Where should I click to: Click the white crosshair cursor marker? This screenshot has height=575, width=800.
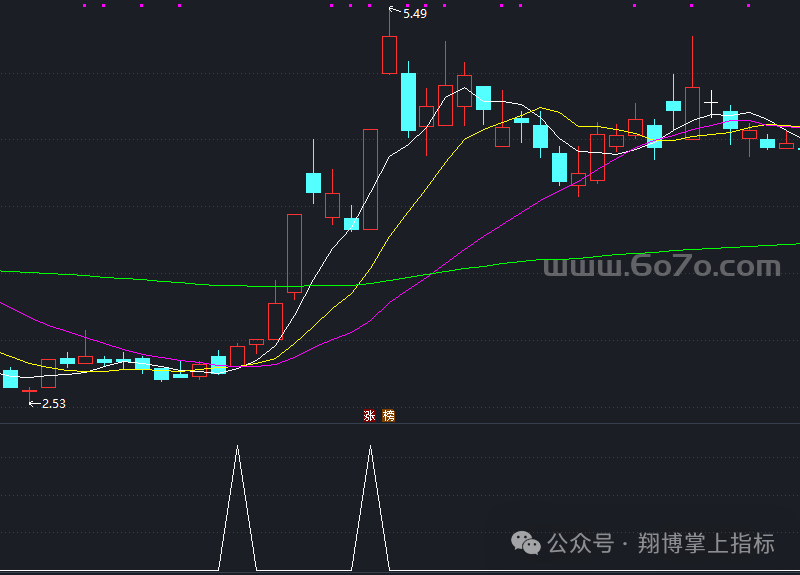tap(711, 101)
